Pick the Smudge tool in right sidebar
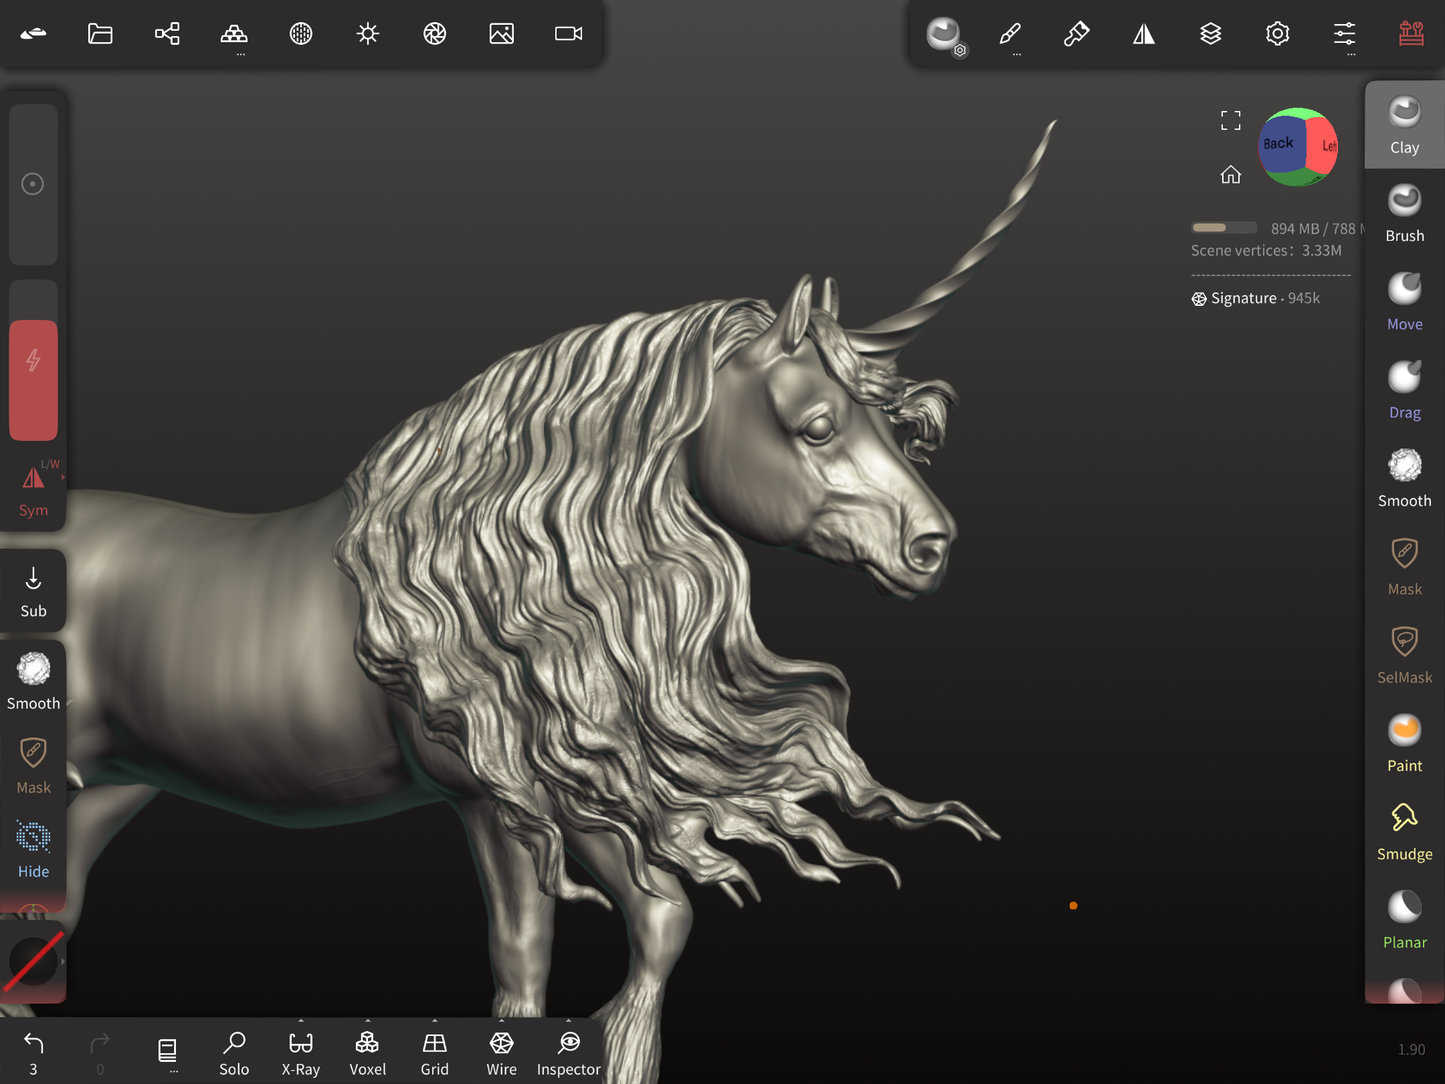 (x=1404, y=831)
